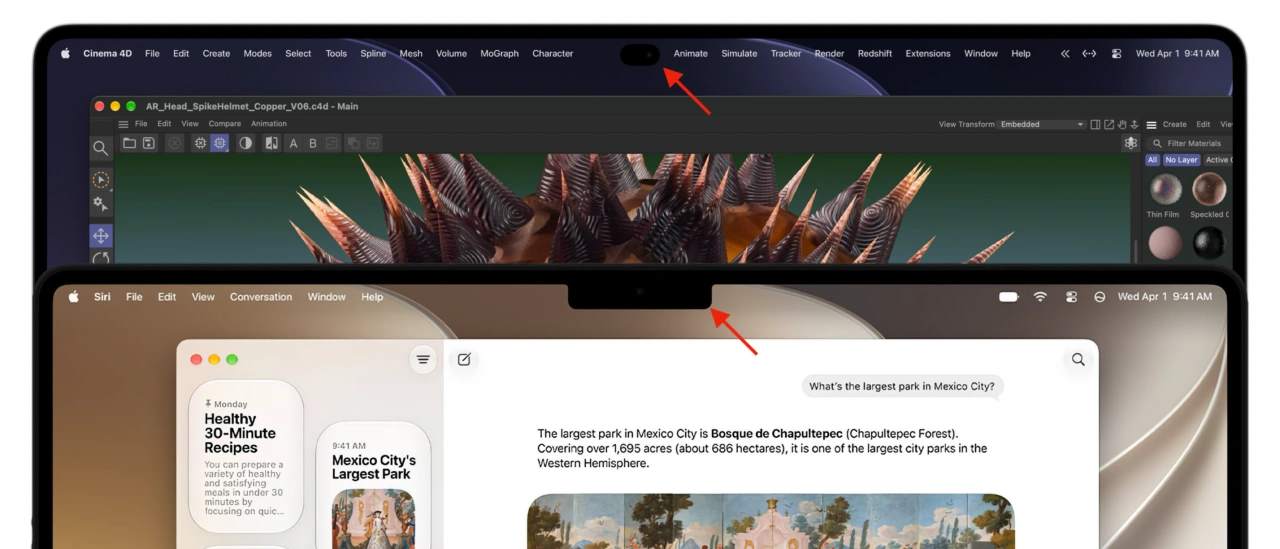Open the Create menu in Material Manager

pyautogui.click(x=1175, y=124)
